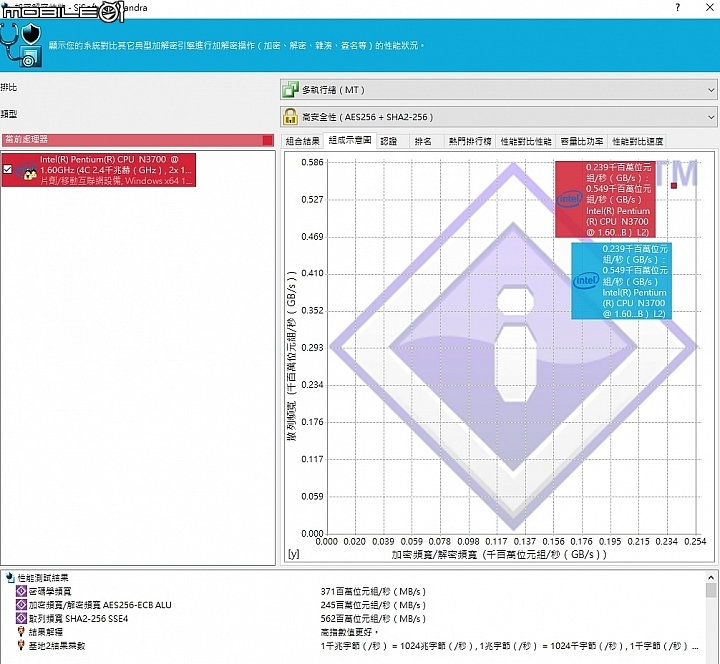
Task: Click the green multi-thread icon in dropdown
Action: coord(290,90)
